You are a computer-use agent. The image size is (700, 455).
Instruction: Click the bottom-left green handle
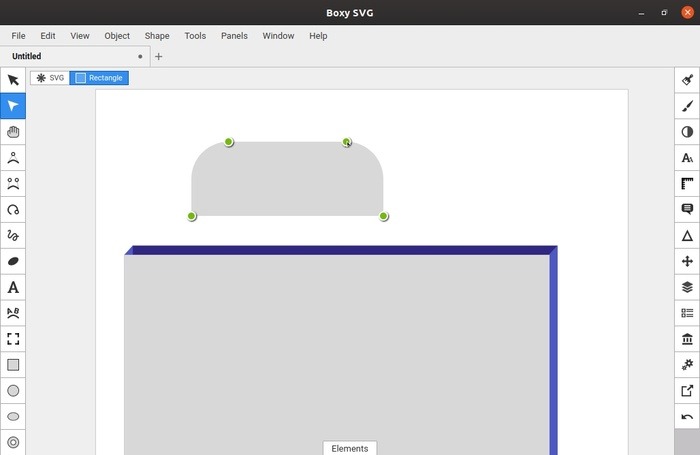coord(192,216)
